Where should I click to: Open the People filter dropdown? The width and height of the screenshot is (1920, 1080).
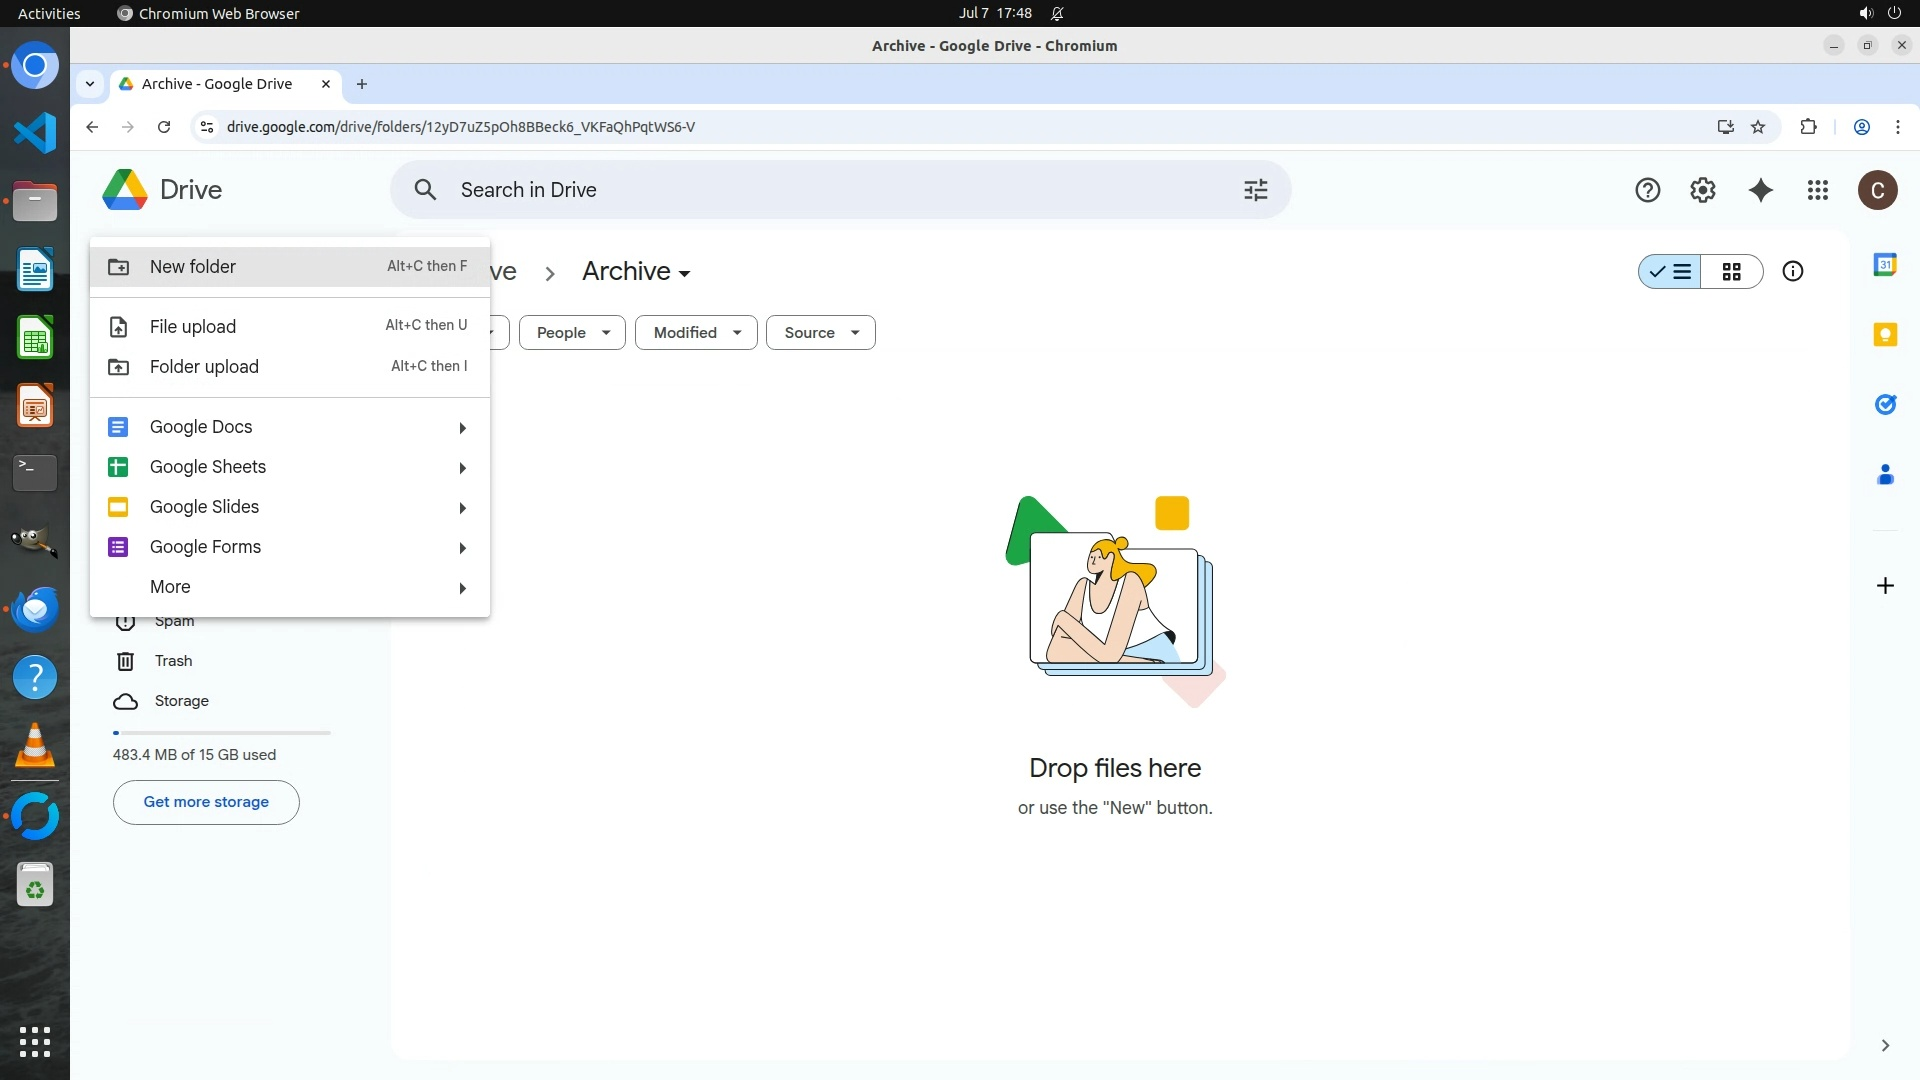(x=572, y=333)
